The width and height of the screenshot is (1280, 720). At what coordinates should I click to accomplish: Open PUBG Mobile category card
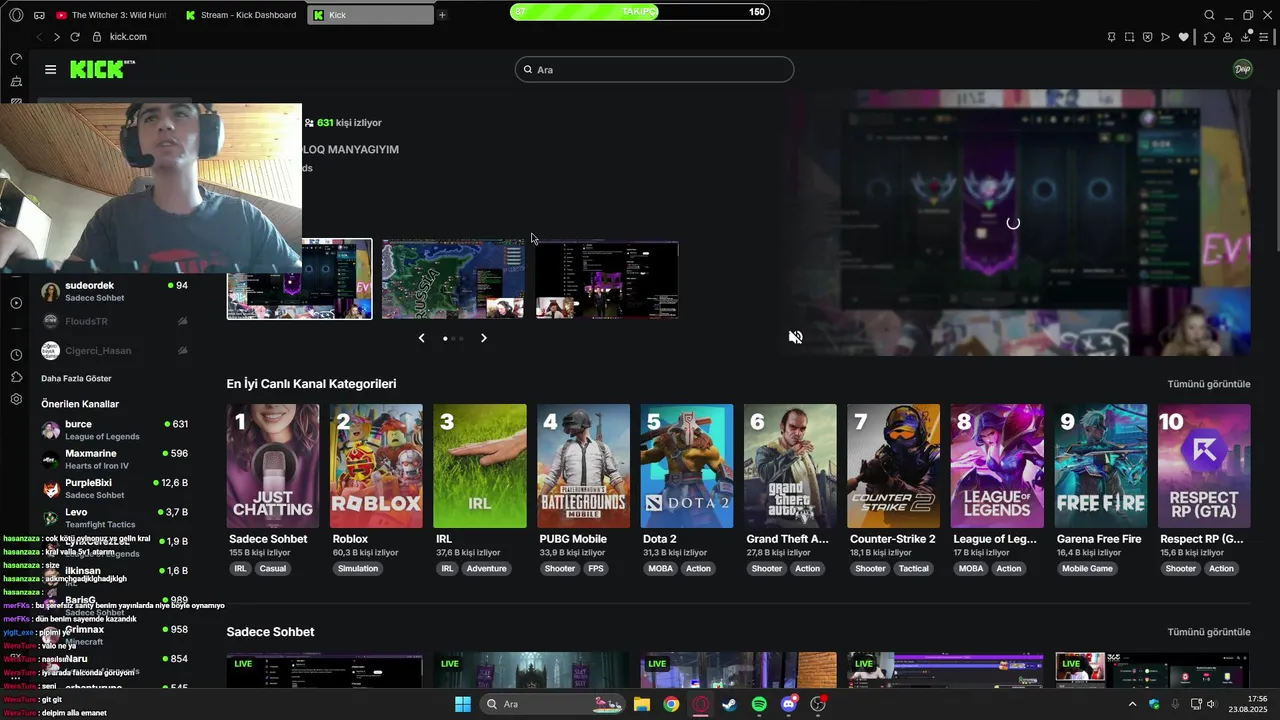click(x=583, y=466)
